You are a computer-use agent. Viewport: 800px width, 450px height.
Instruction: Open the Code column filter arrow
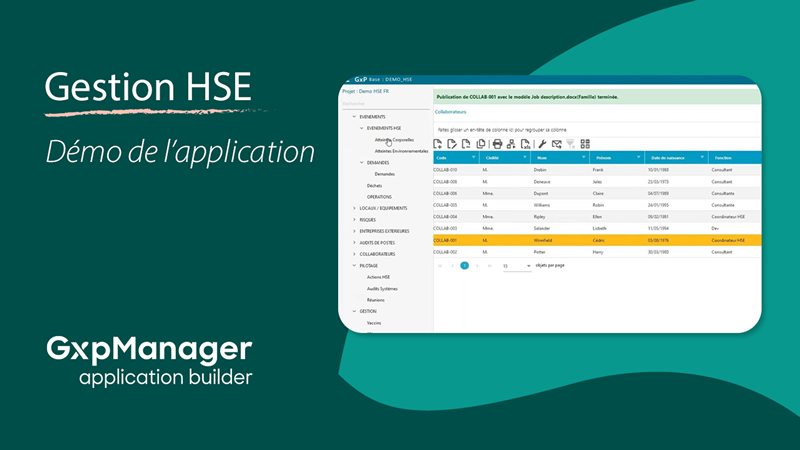473,157
